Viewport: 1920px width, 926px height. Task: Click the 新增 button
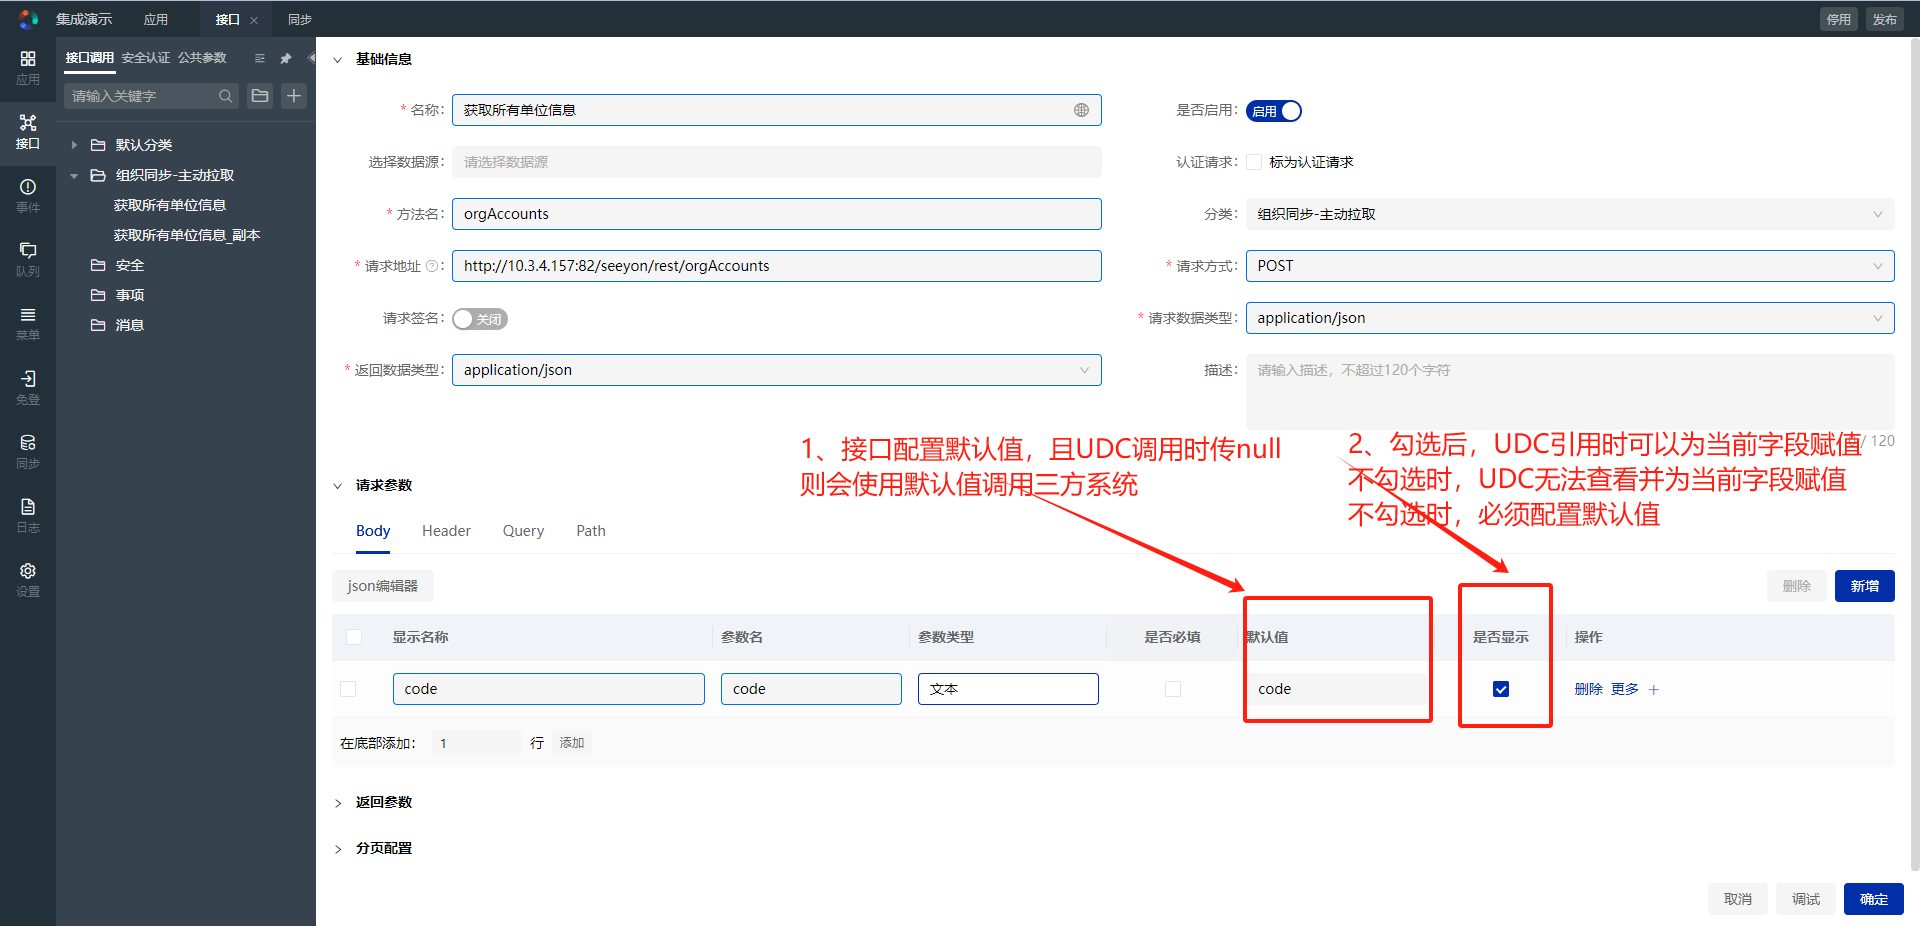pos(1865,586)
